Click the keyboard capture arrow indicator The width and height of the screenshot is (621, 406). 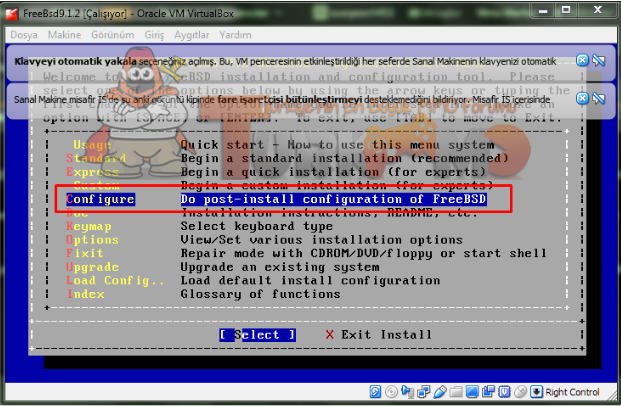point(536,392)
